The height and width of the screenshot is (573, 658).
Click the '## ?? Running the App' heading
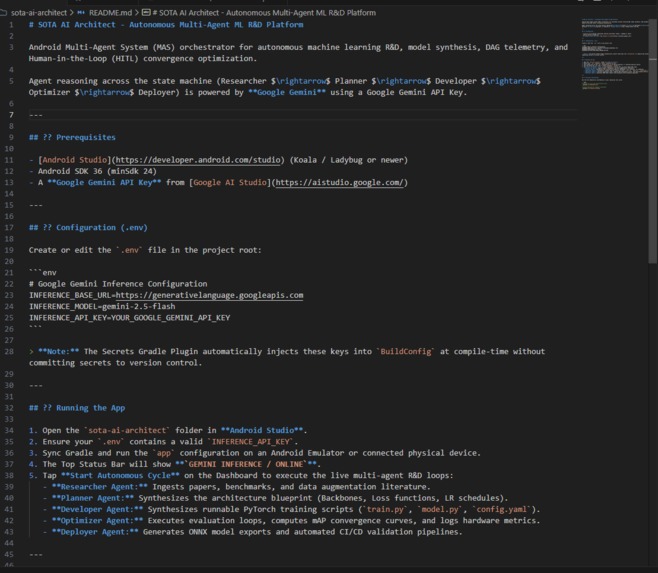(77, 408)
